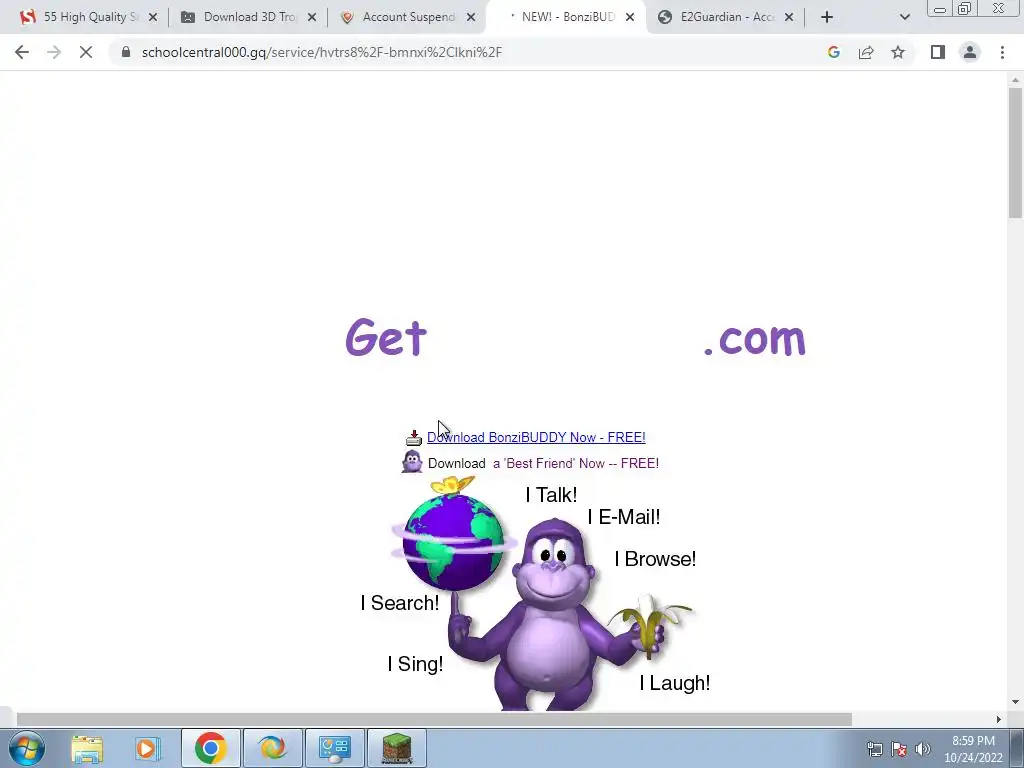This screenshot has width=1024, height=768.
Task: Go back to the previous page
Action: [x=22, y=52]
